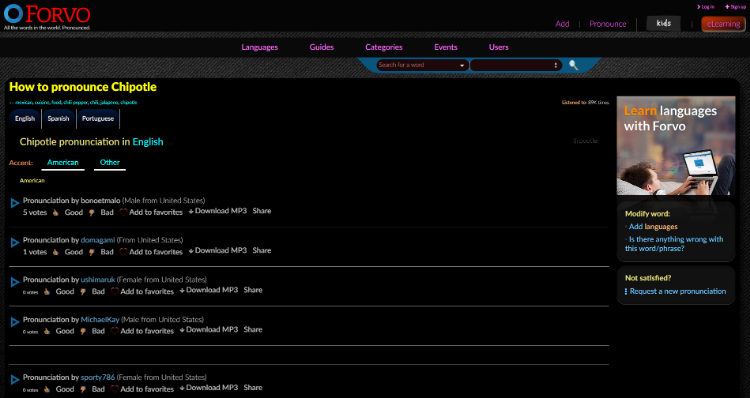Download MP3 of ushimaruk's pronunciation
The image size is (750, 398).
209,290
